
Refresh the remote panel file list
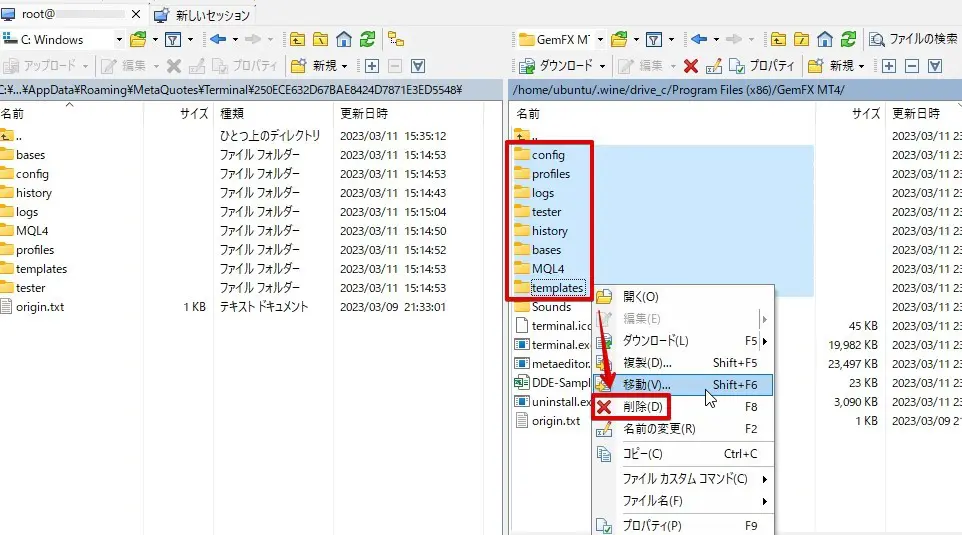tap(848, 40)
